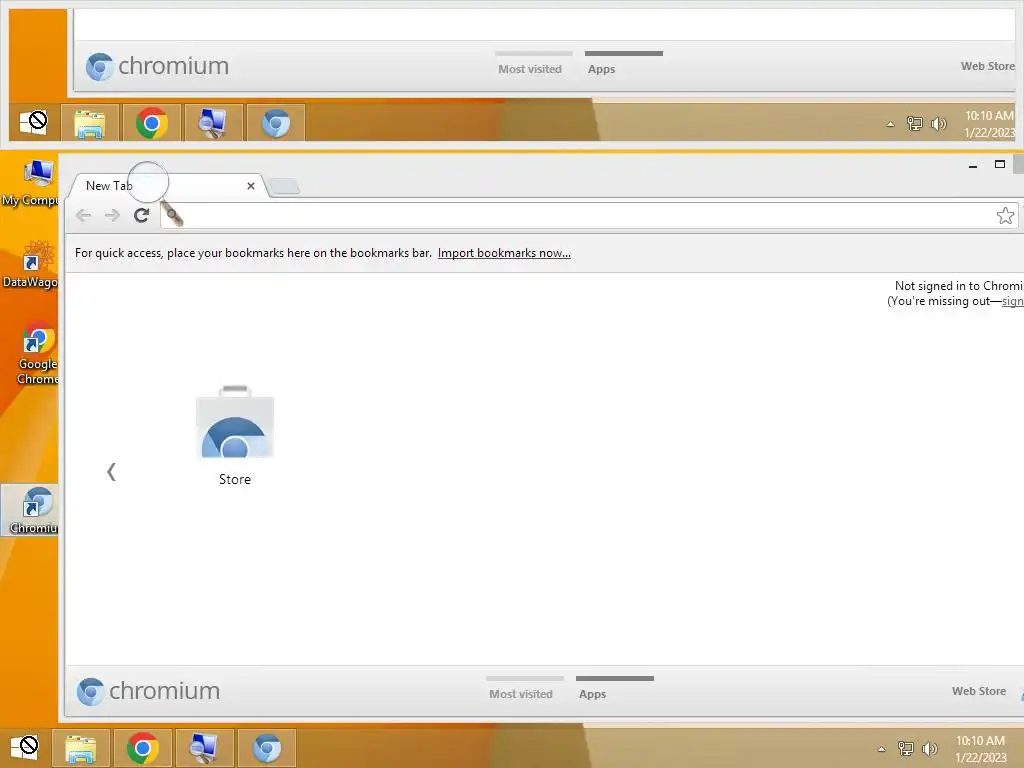
Task: Open the Start button on the bottom taskbar
Action: pyautogui.click(x=25, y=748)
